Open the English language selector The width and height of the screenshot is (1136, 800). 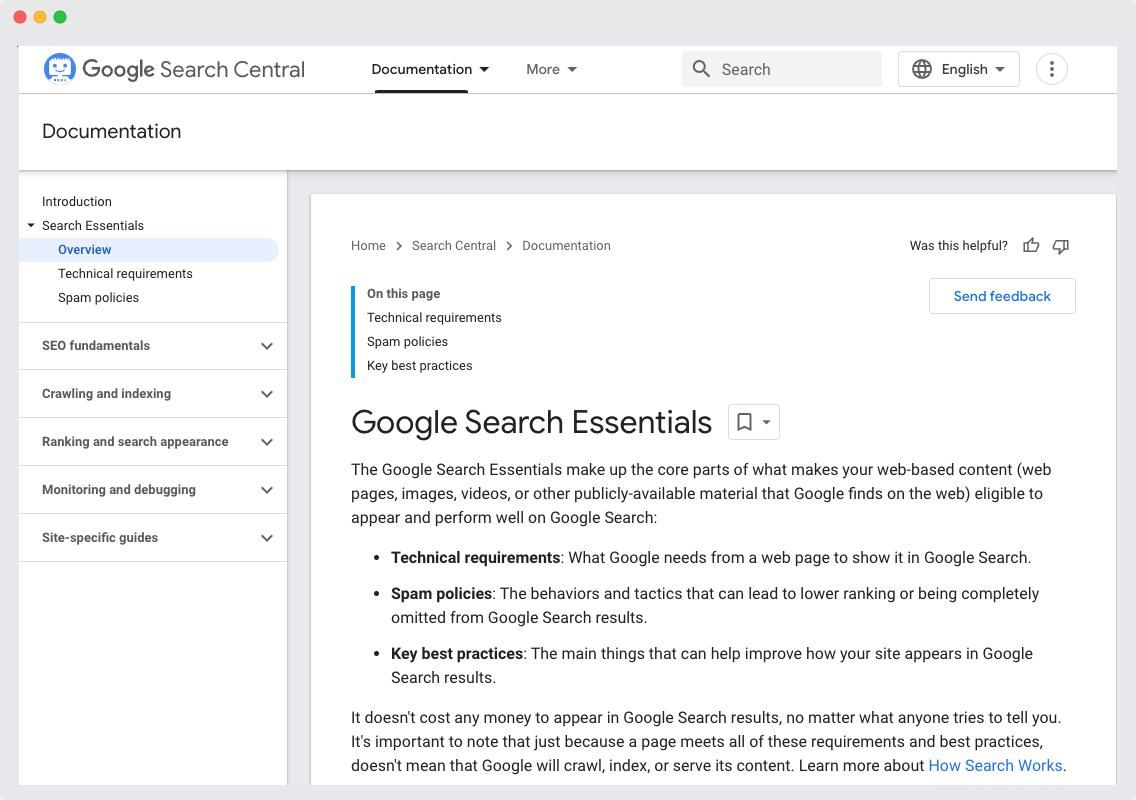point(958,69)
